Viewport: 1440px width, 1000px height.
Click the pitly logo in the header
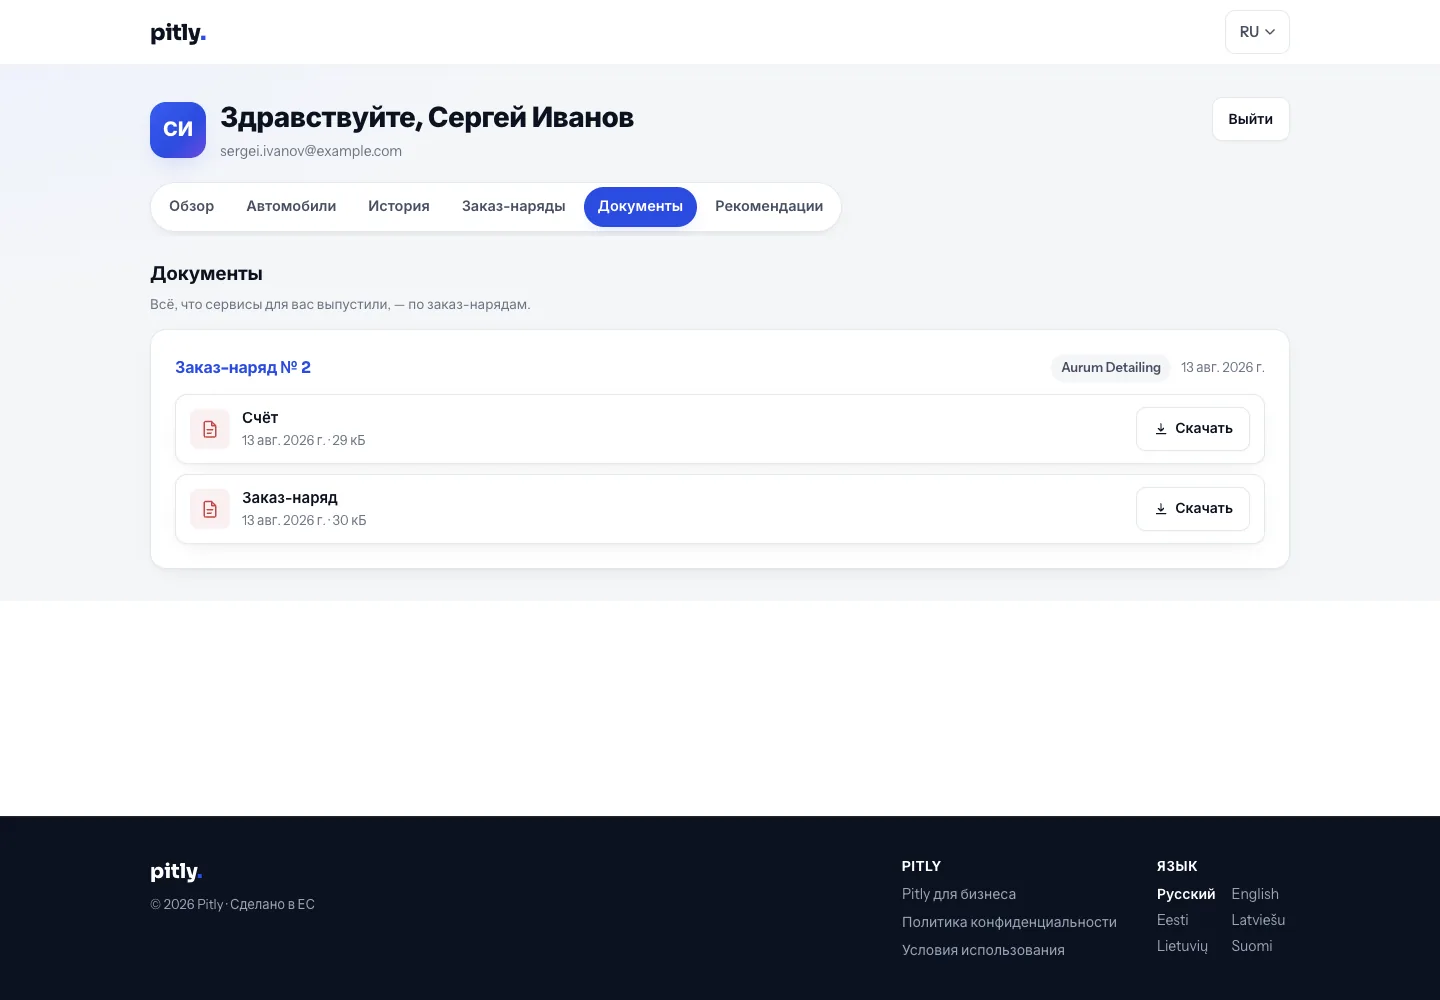tap(178, 33)
